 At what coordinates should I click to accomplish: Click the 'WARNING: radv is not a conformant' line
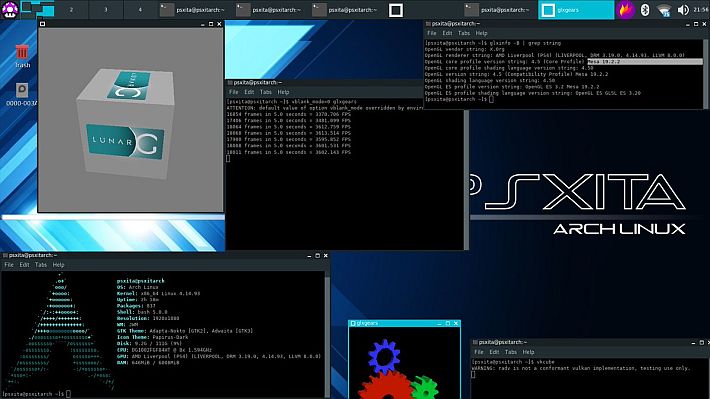tap(581, 368)
